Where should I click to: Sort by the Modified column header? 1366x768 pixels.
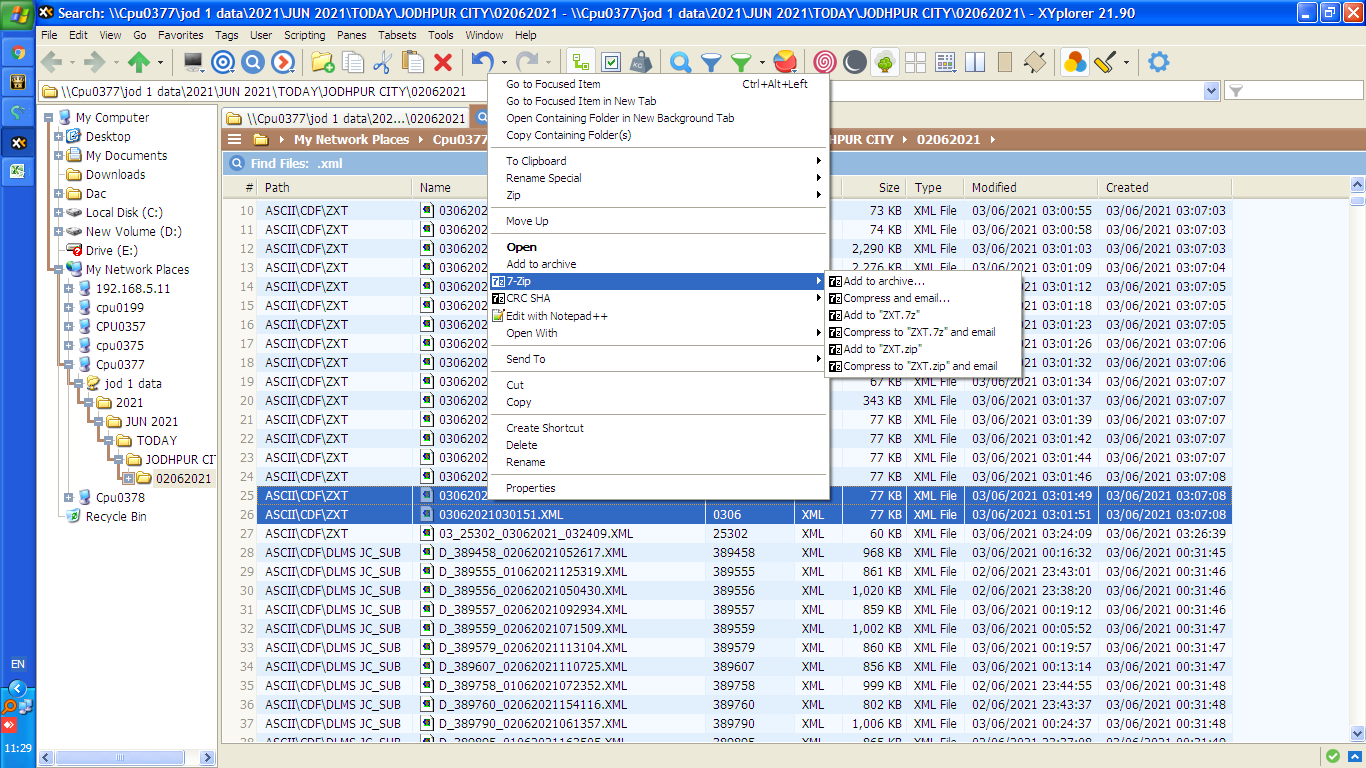coord(1032,188)
